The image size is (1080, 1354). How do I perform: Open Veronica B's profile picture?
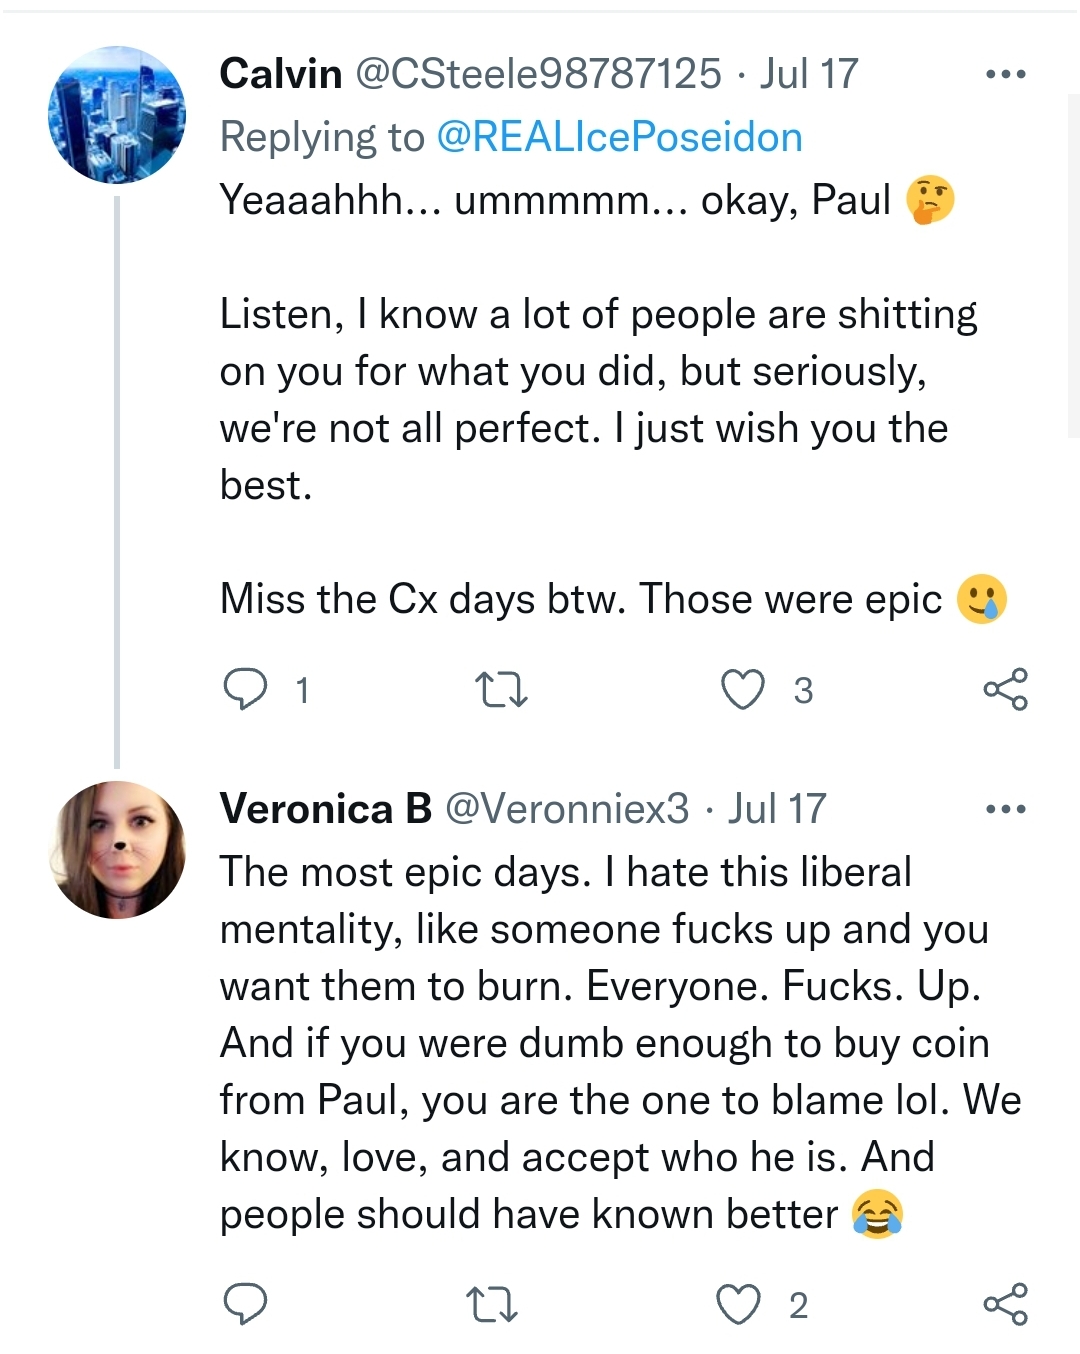pyautogui.click(x=117, y=850)
